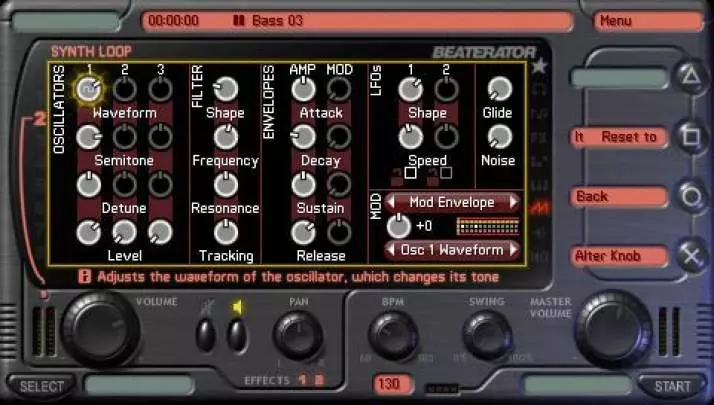Click left arrow of Mod Envelope selector
This screenshot has height=405, width=714.
pyautogui.click(x=391, y=202)
